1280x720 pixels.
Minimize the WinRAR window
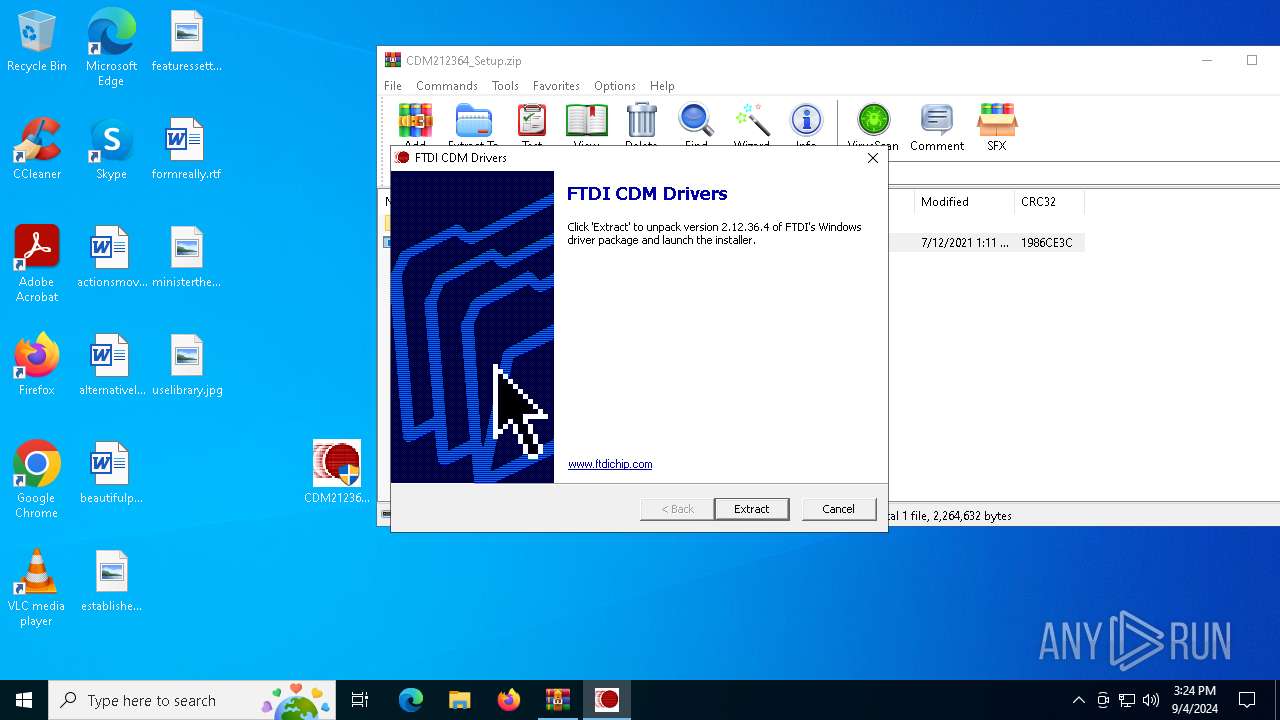(1206, 60)
